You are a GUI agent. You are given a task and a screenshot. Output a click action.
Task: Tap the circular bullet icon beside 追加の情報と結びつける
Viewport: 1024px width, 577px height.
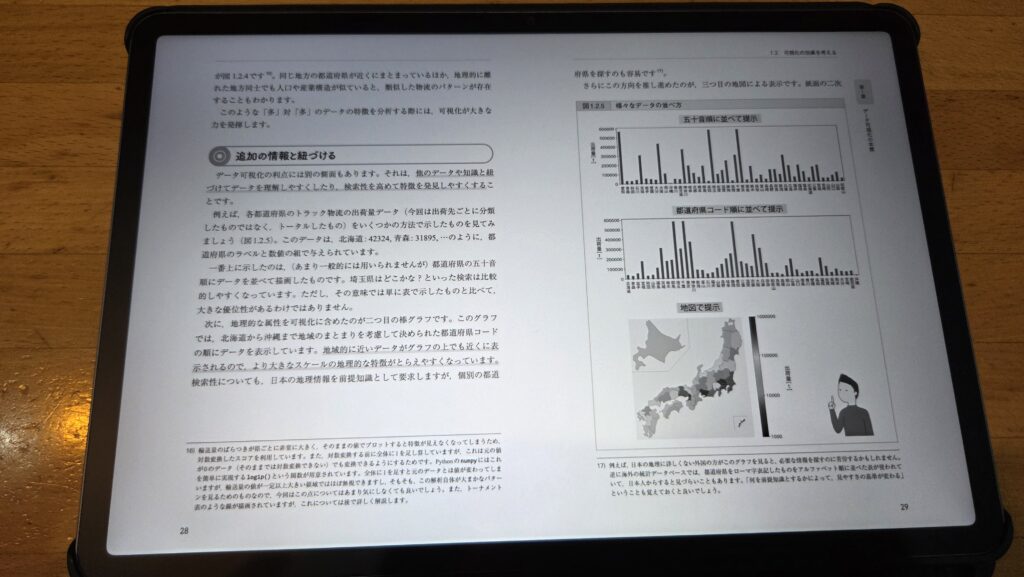pos(218,156)
